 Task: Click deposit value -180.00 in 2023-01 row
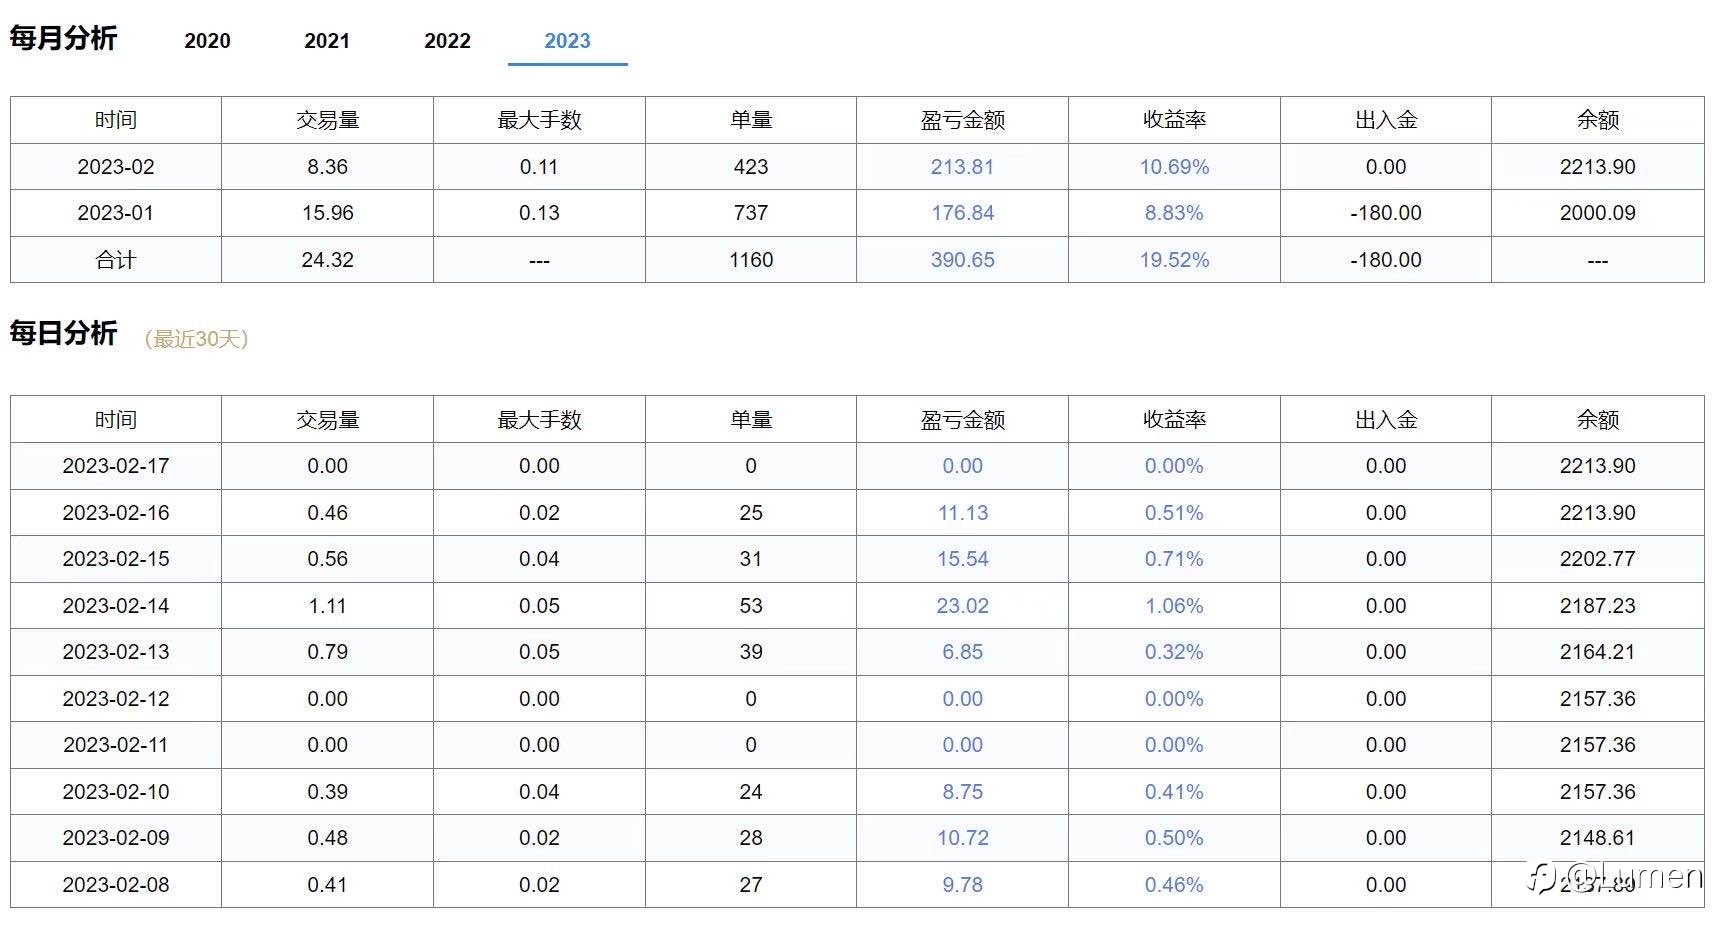click(x=1385, y=213)
